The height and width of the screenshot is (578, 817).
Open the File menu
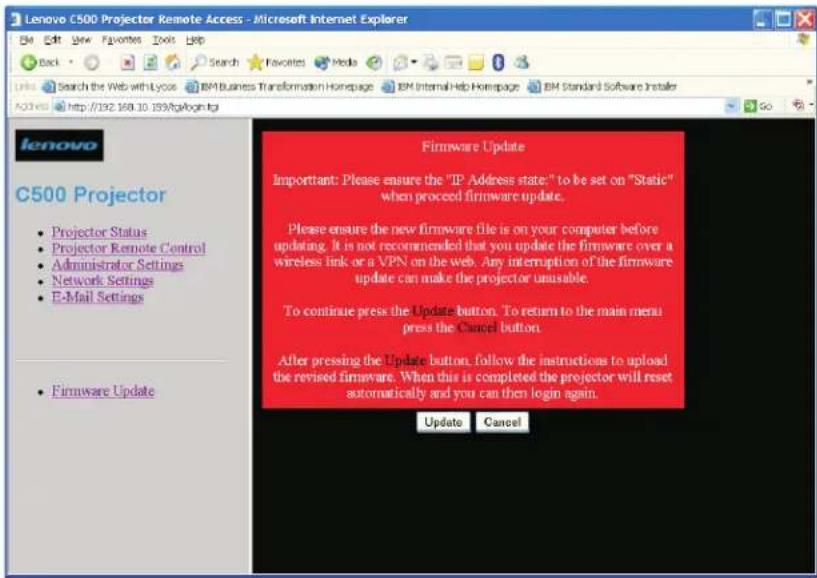[x=26, y=40]
